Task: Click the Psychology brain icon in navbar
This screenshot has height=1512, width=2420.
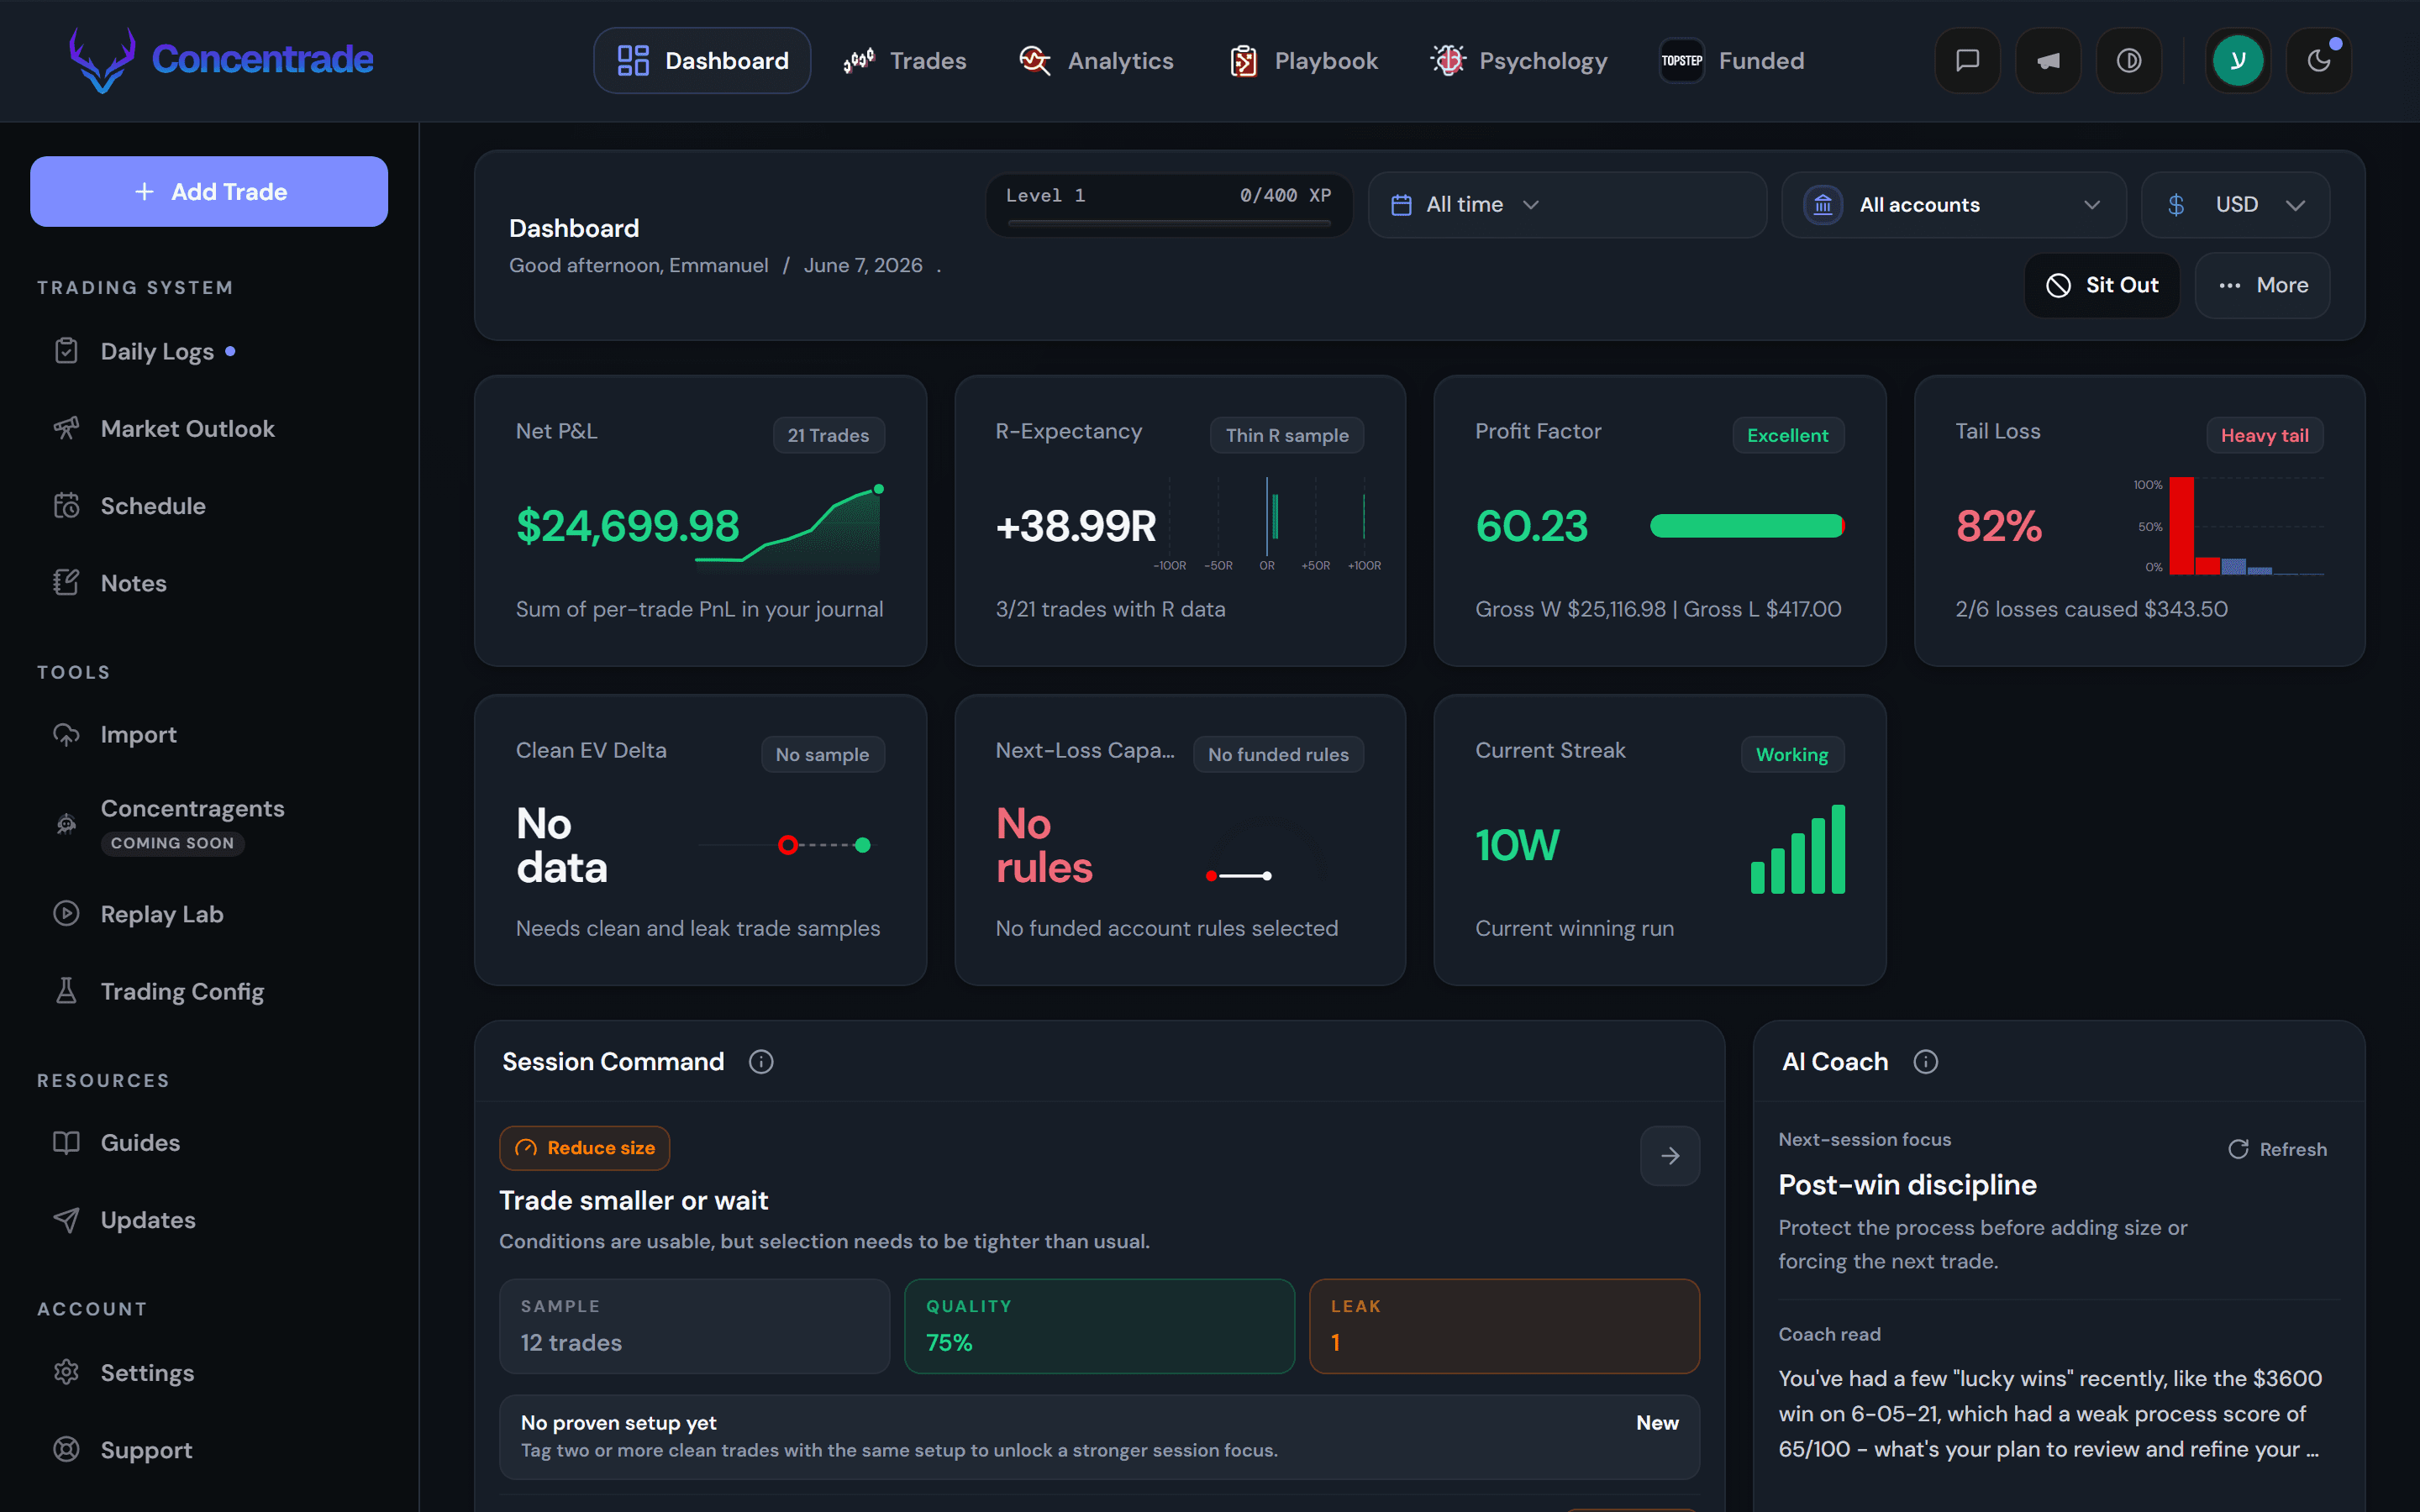Action: (x=1447, y=61)
